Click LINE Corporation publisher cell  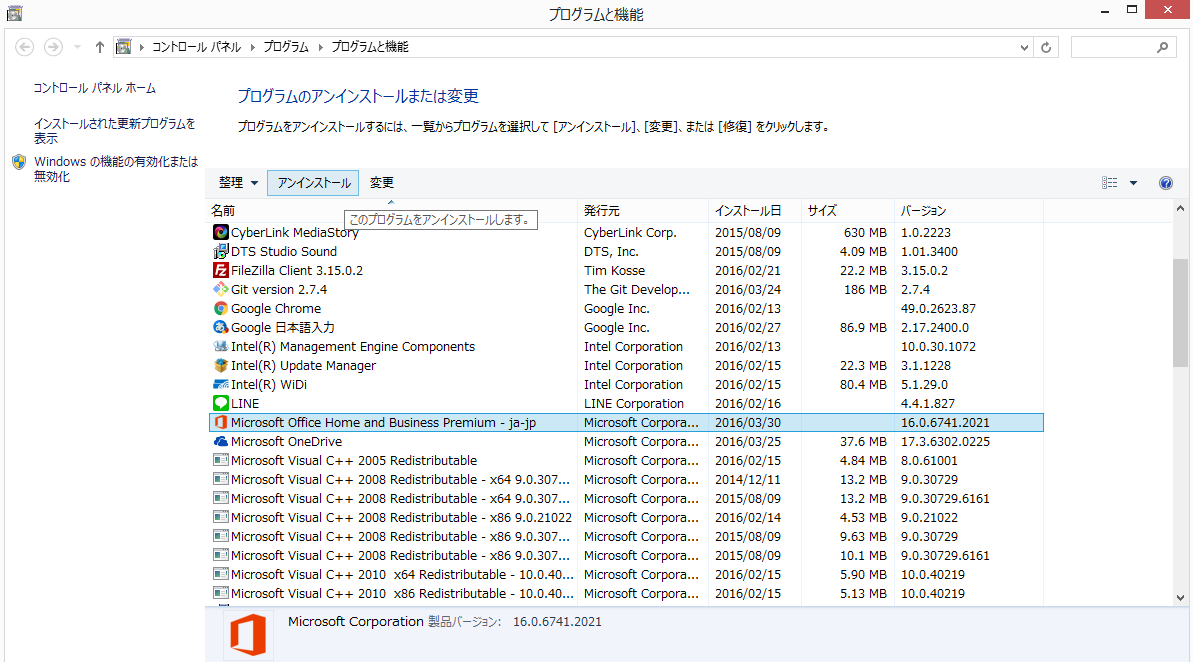click(634, 403)
